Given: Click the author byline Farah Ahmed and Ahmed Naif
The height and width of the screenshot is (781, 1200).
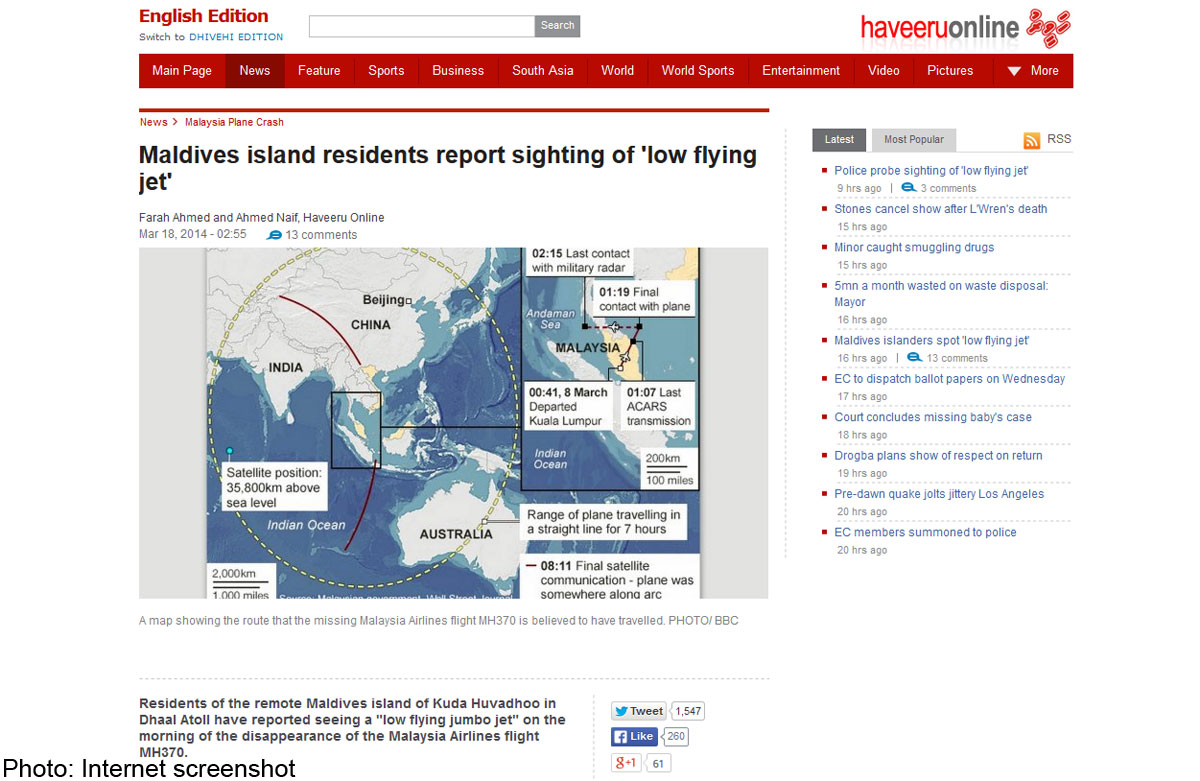Looking at the screenshot, I should click(261, 218).
